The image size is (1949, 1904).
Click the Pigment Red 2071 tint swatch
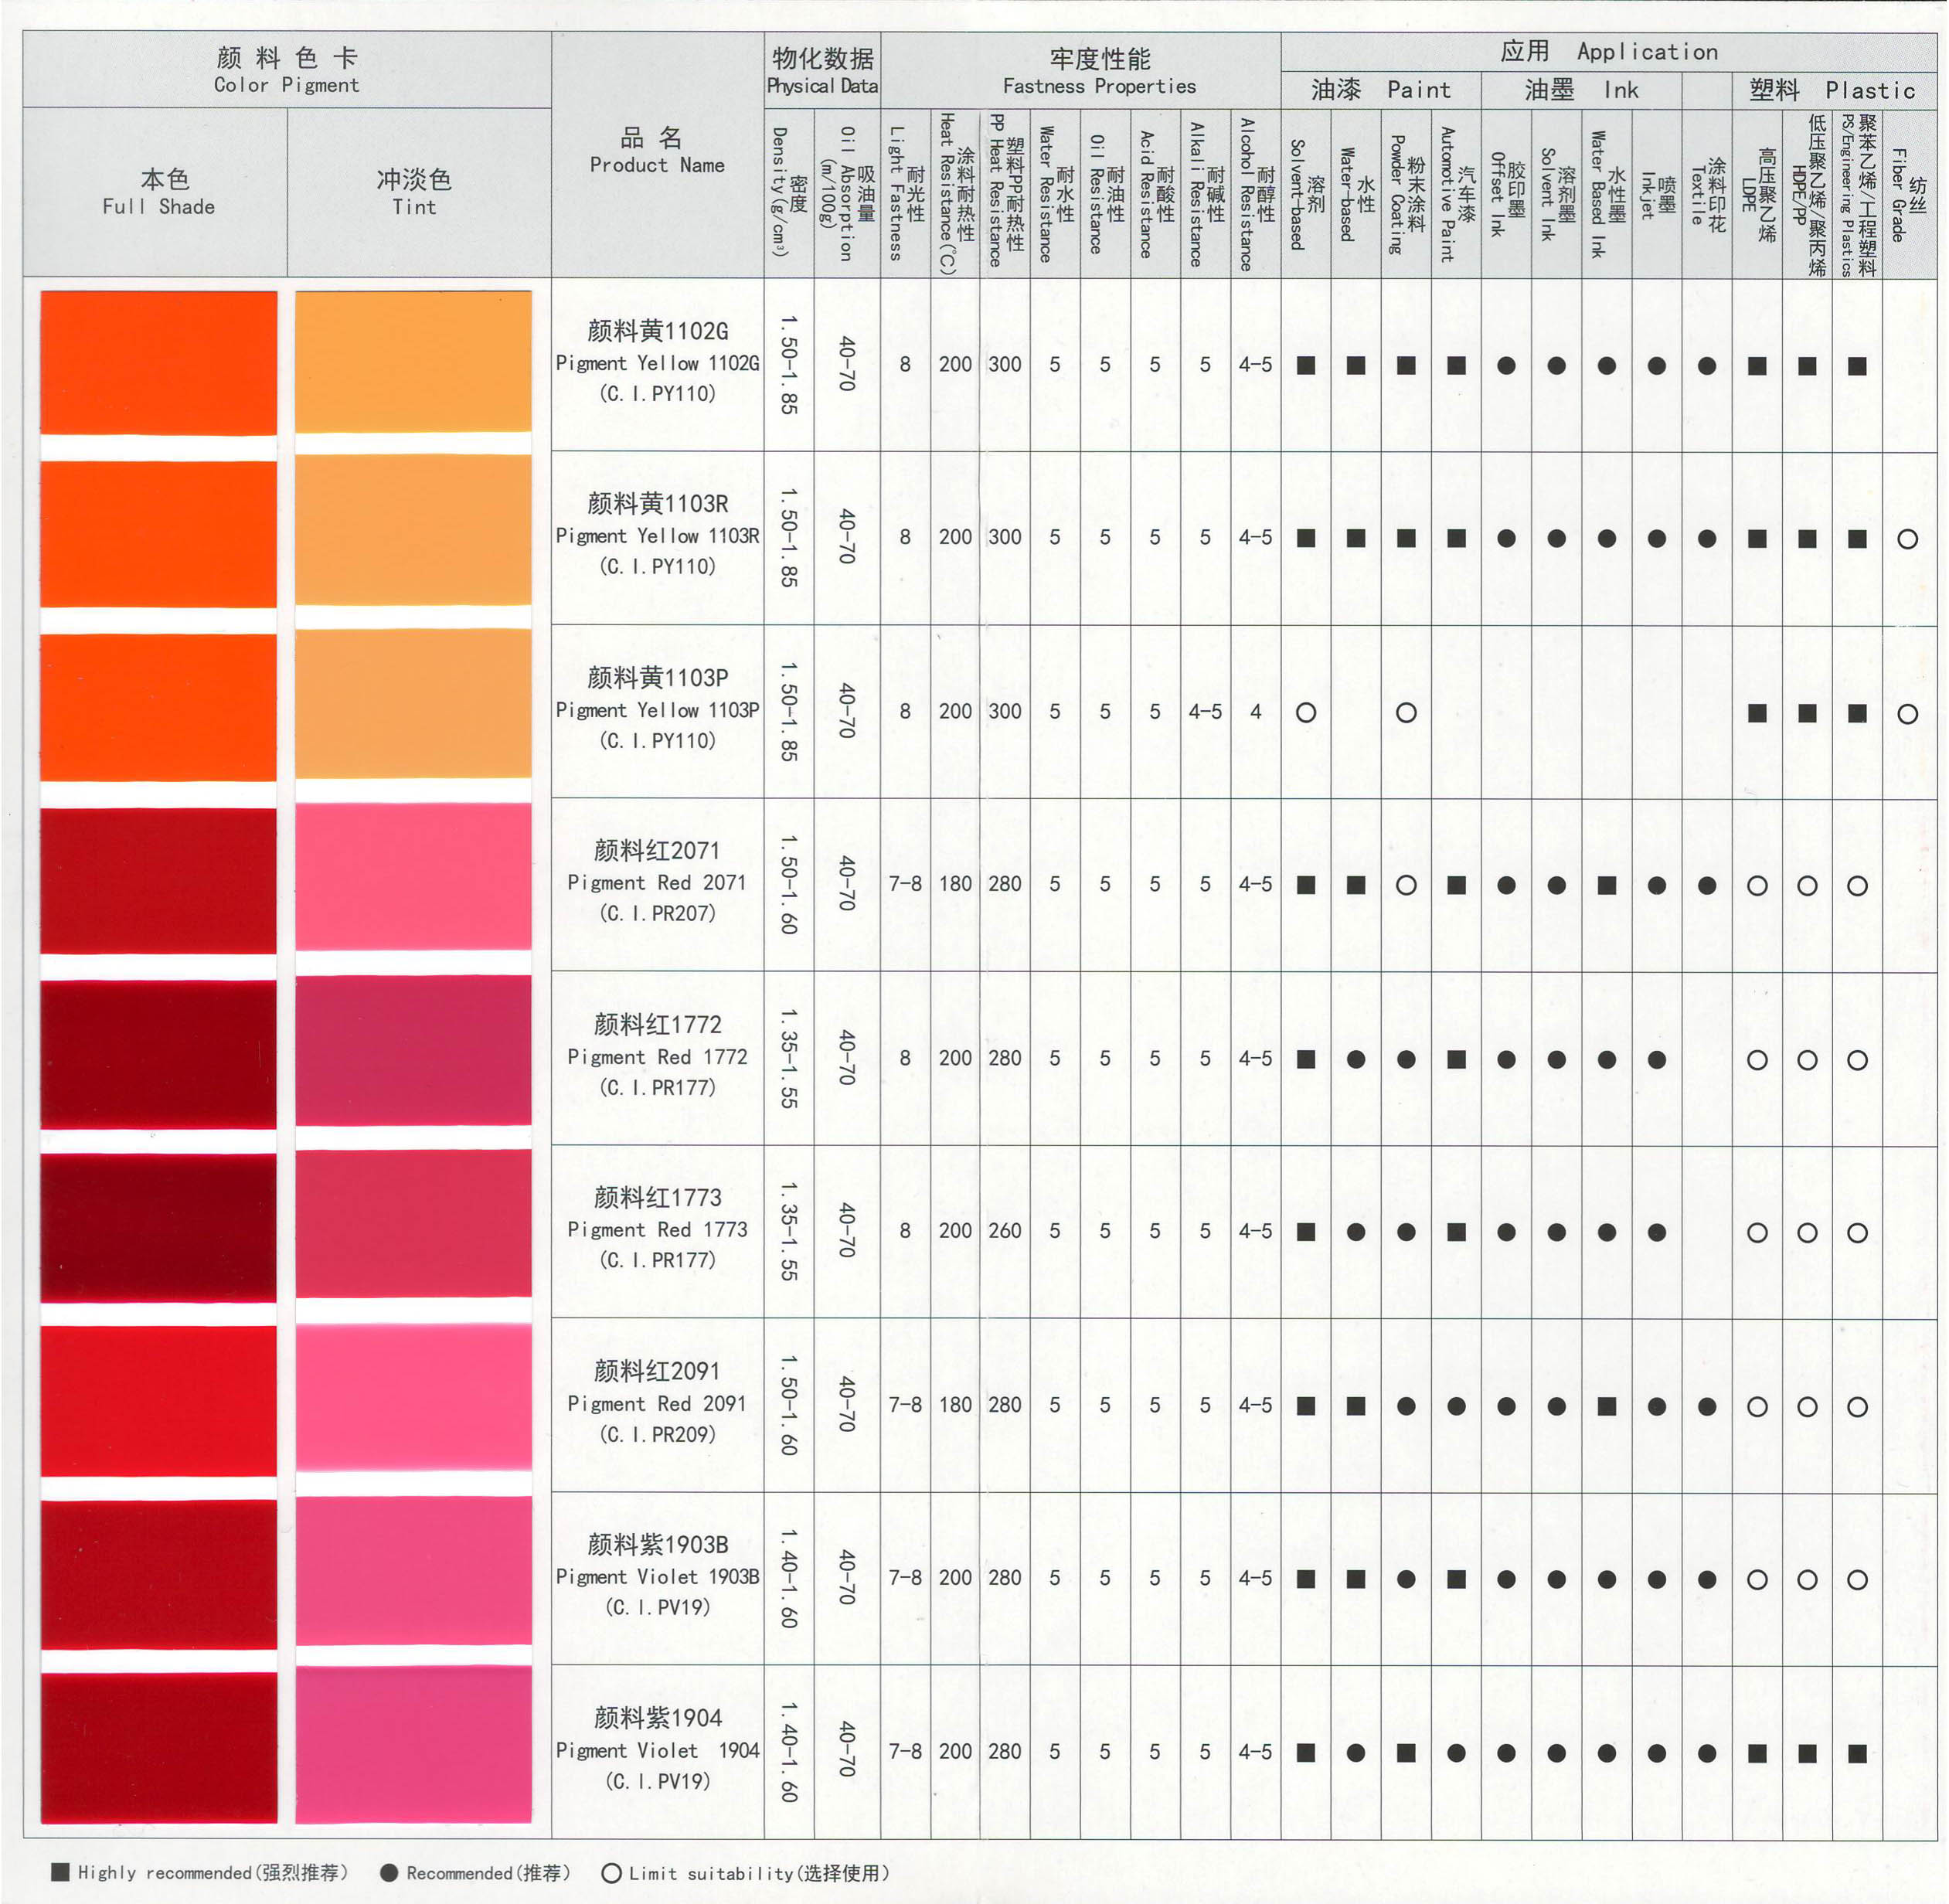click(413, 877)
